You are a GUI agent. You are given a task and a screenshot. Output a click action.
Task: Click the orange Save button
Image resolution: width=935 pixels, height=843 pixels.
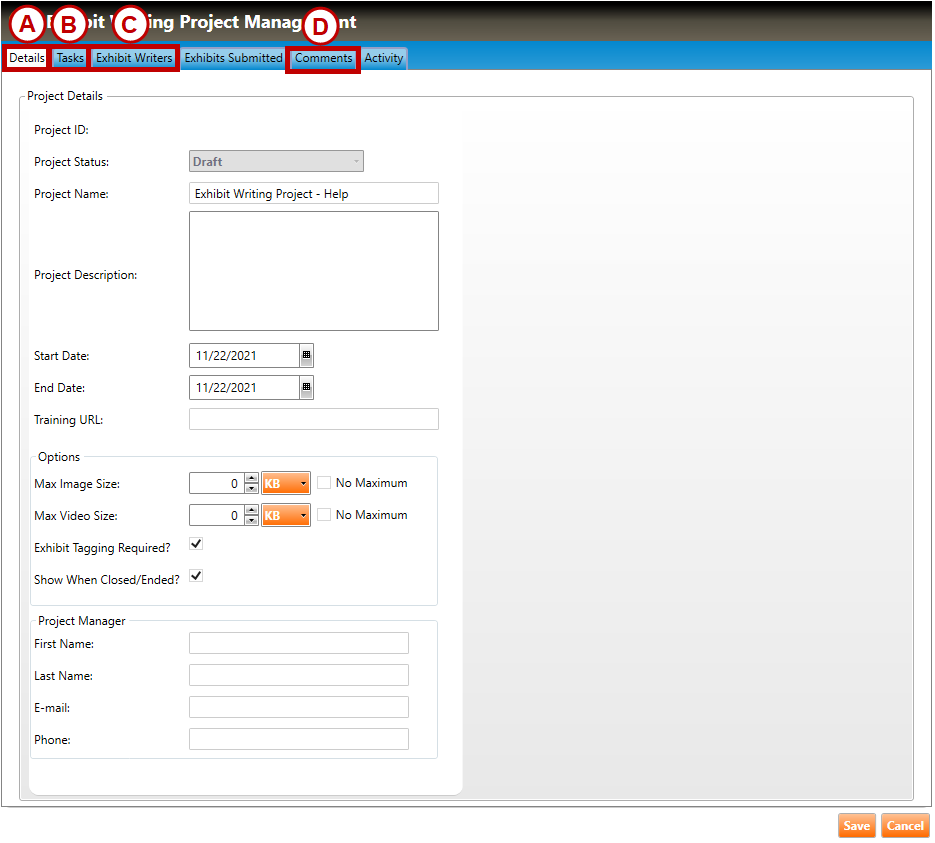[x=856, y=826]
